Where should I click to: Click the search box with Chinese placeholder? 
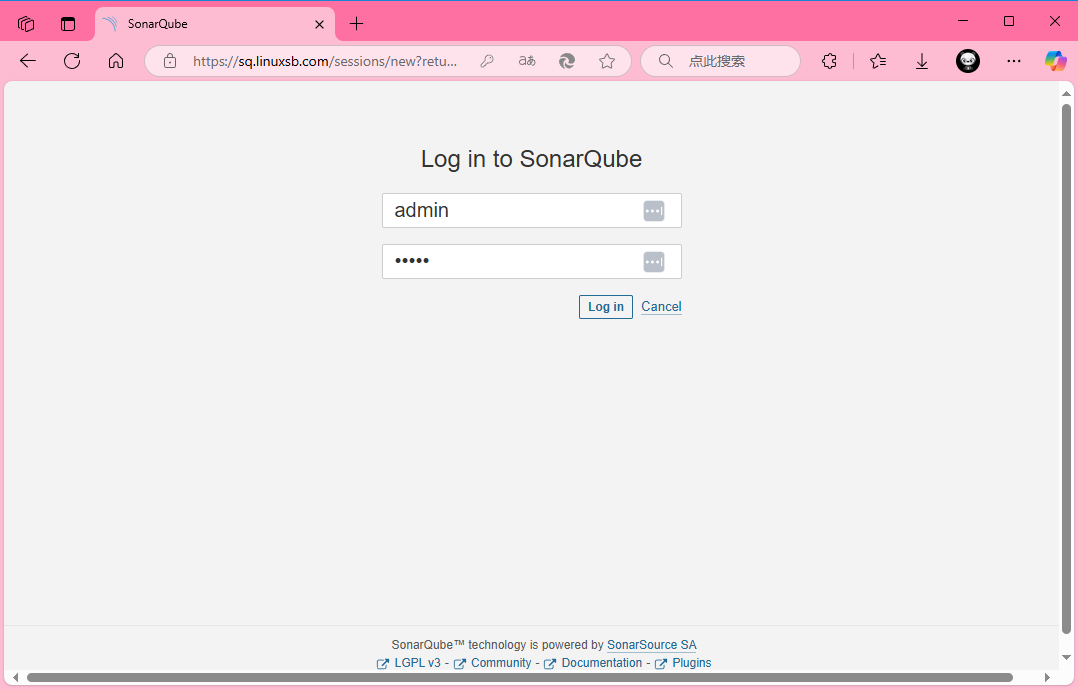720,61
